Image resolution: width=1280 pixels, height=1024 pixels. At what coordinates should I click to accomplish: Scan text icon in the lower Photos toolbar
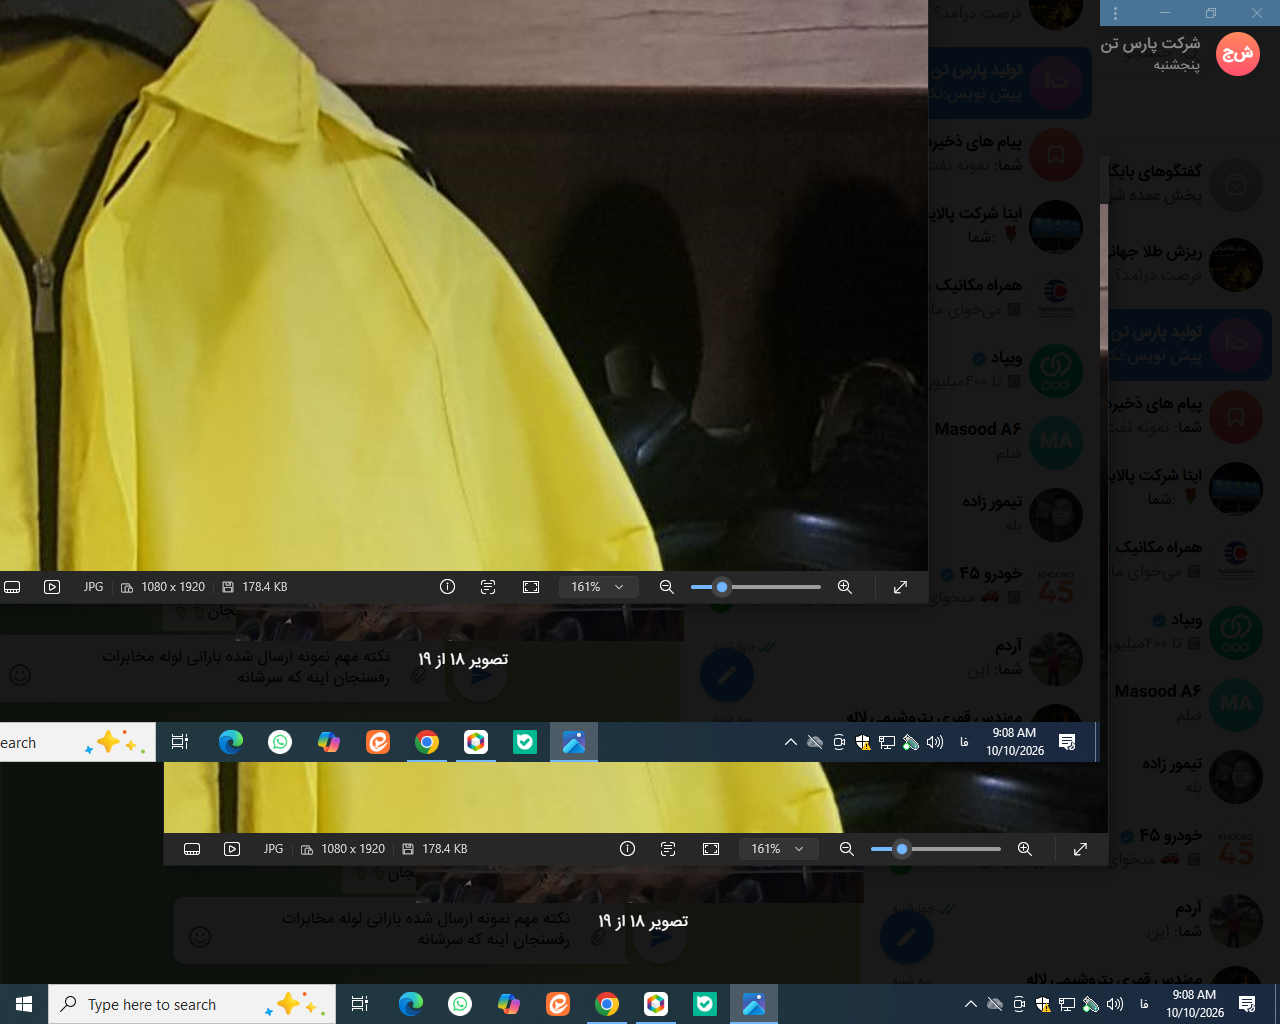pos(668,849)
